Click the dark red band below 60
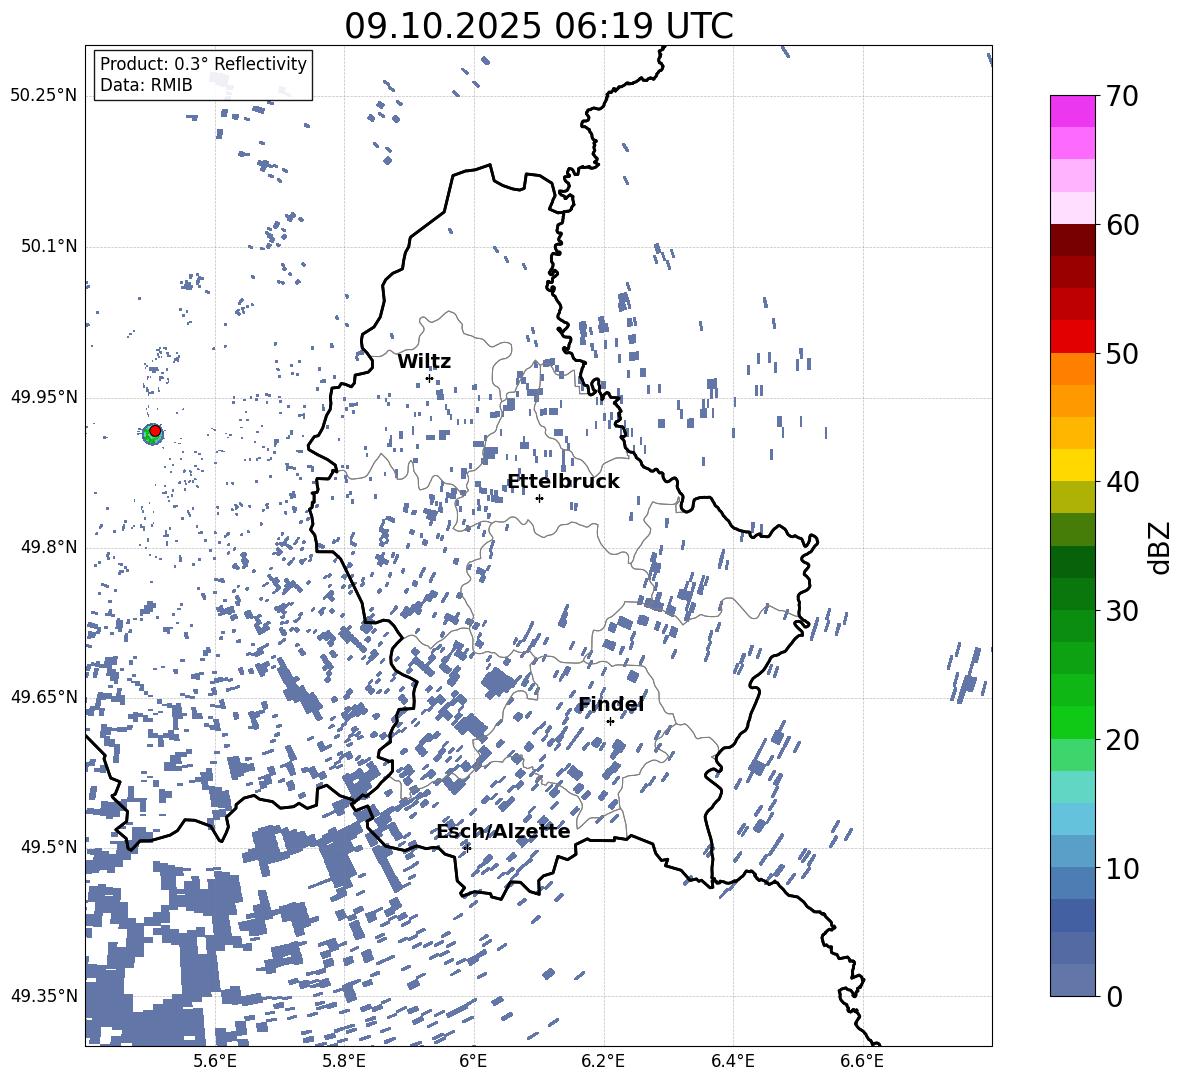Screen dimensions: 1184x1081 1072,240
